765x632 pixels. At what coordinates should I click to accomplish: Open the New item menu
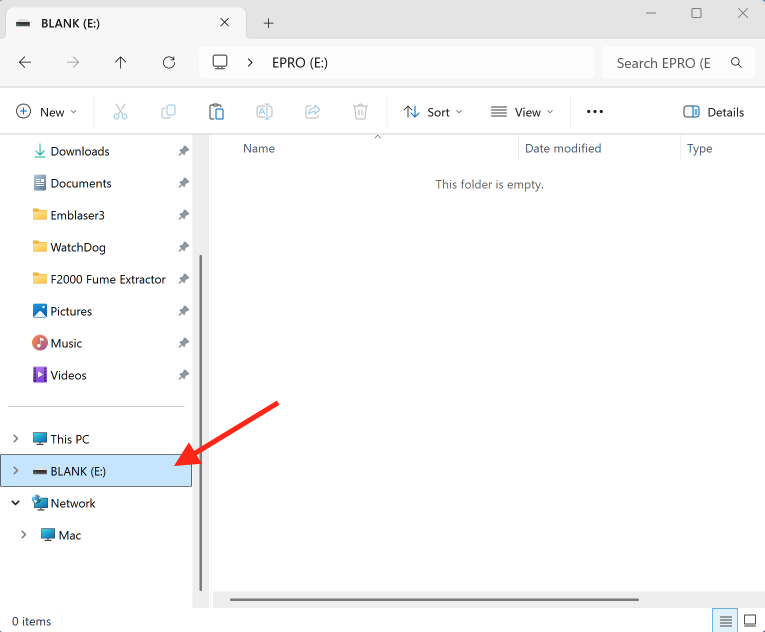pyautogui.click(x=46, y=112)
